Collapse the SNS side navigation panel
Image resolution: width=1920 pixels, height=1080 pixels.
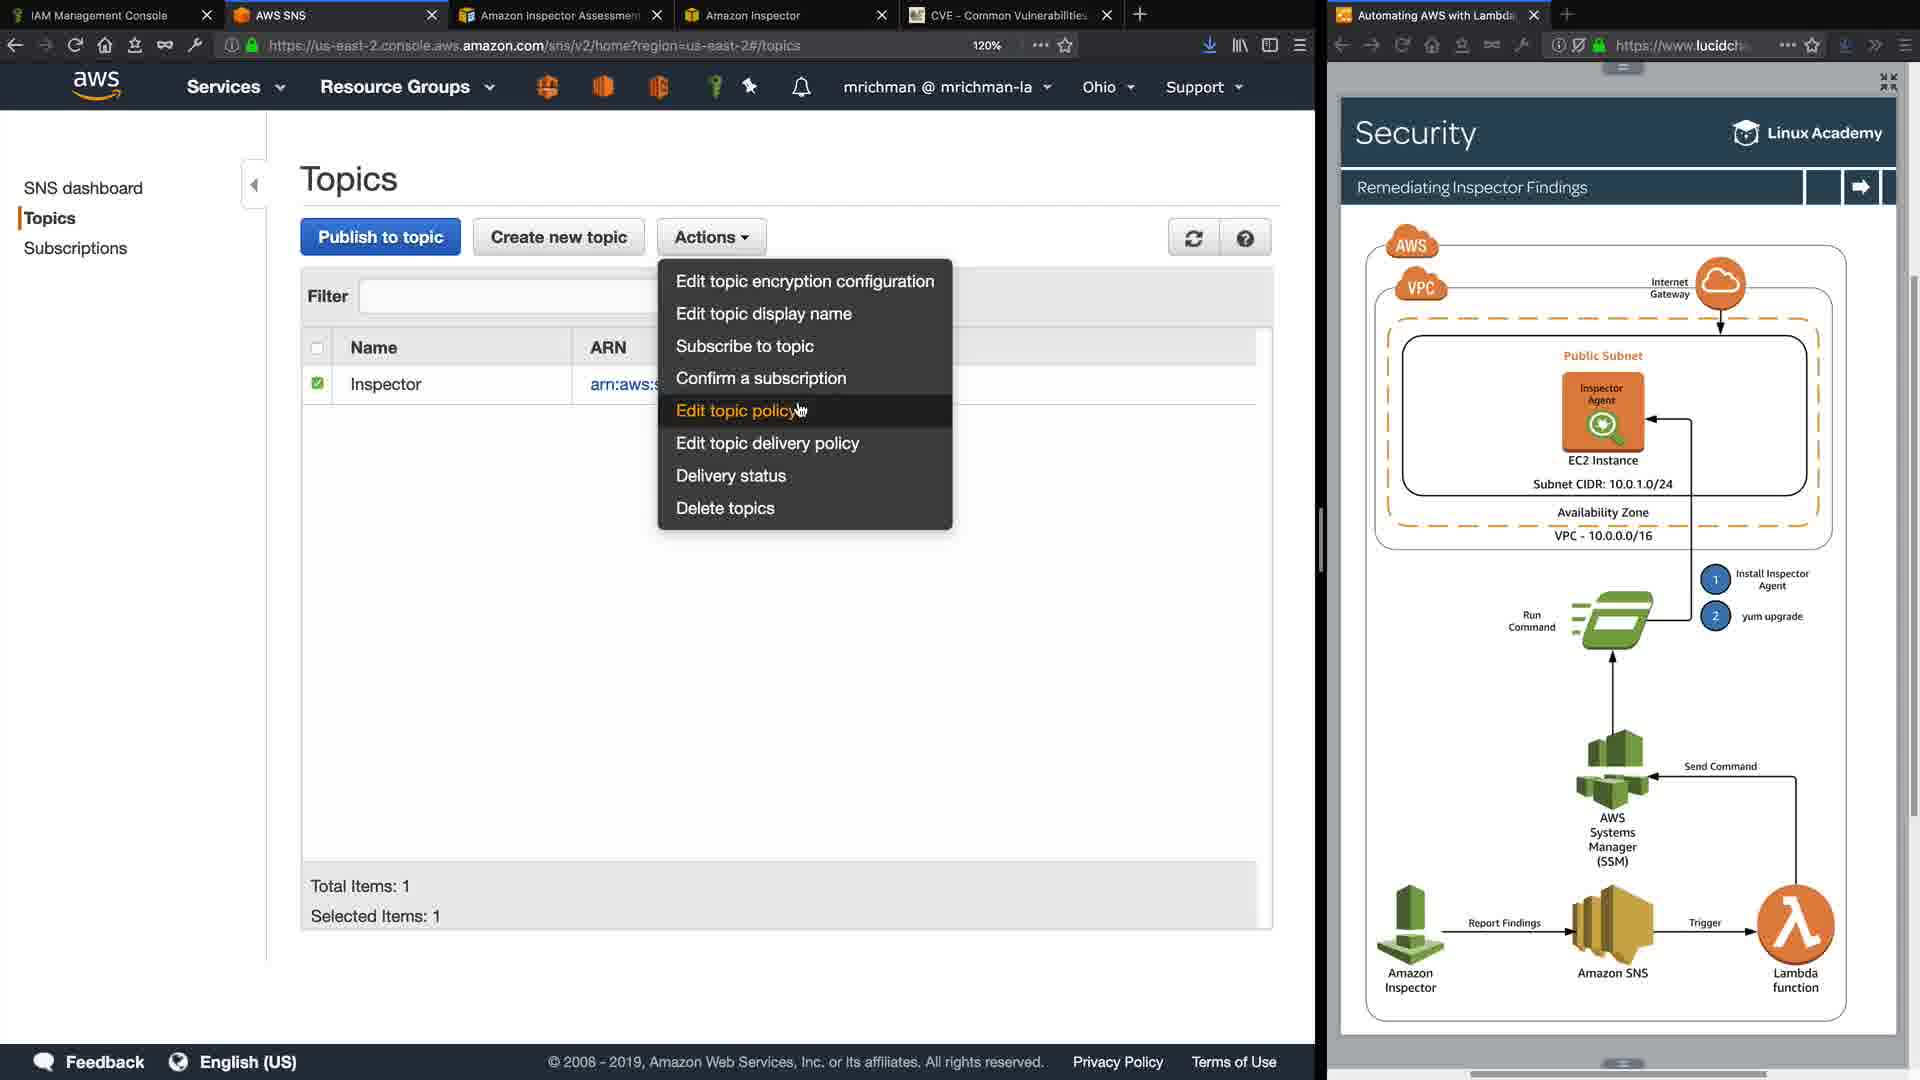click(254, 185)
